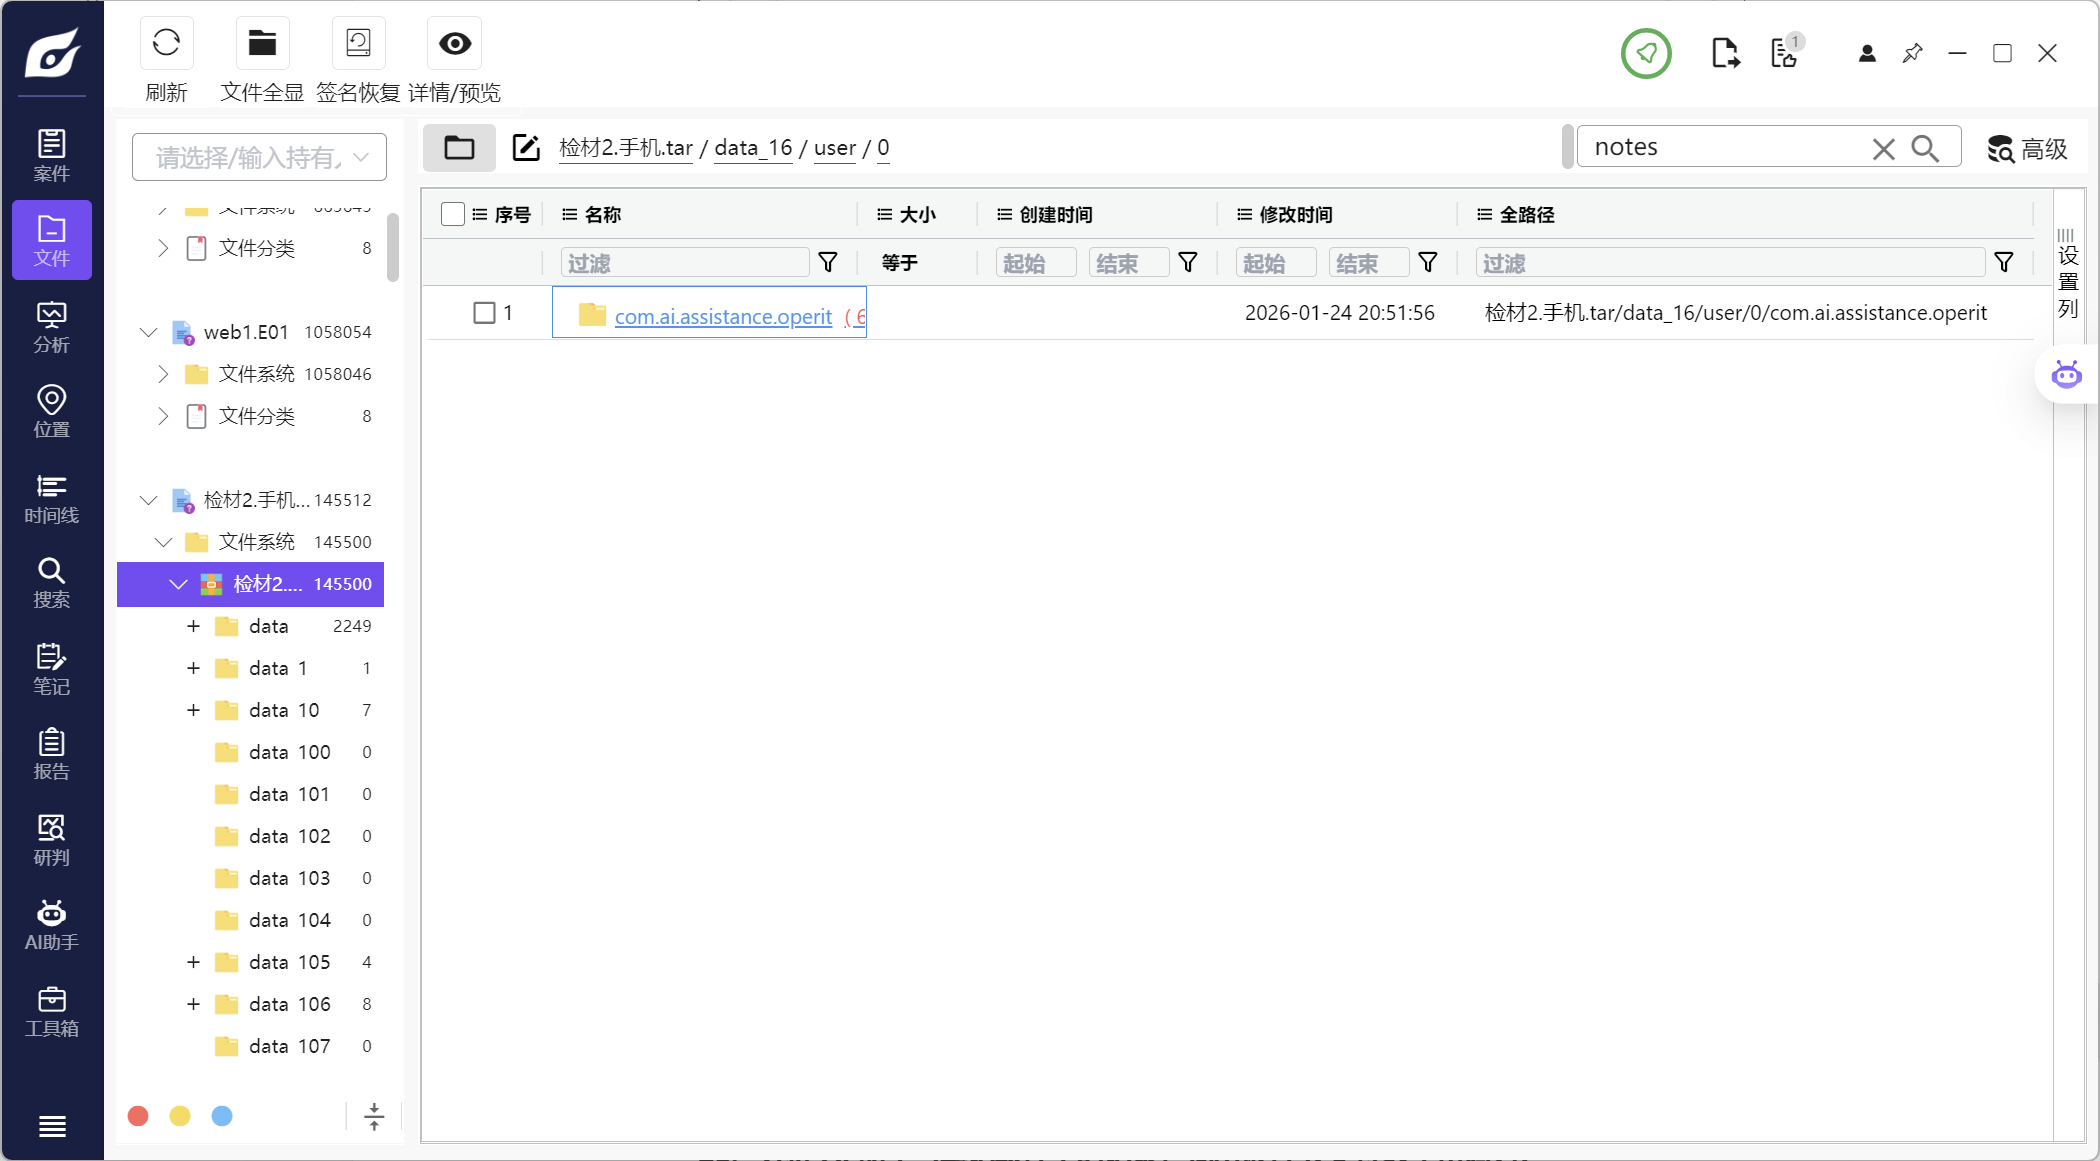This screenshot has height=1161, width=2100.
Task: Go to data_16 in breadcrumb path
Action: pos(753,148)
